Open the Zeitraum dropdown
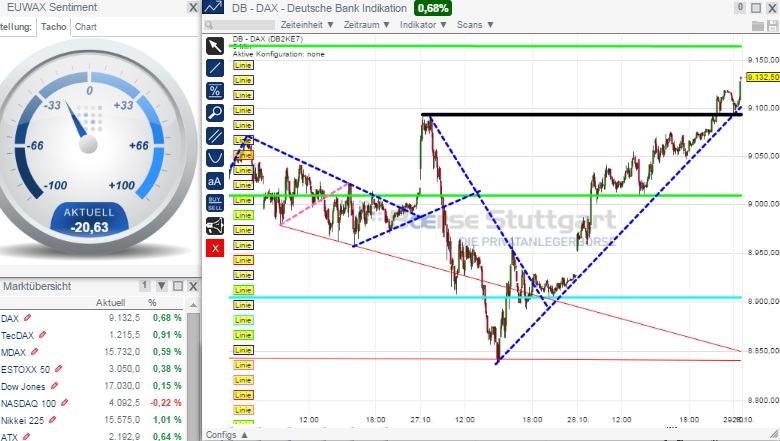Screen dimensions: 780x441 pos(367,25)
